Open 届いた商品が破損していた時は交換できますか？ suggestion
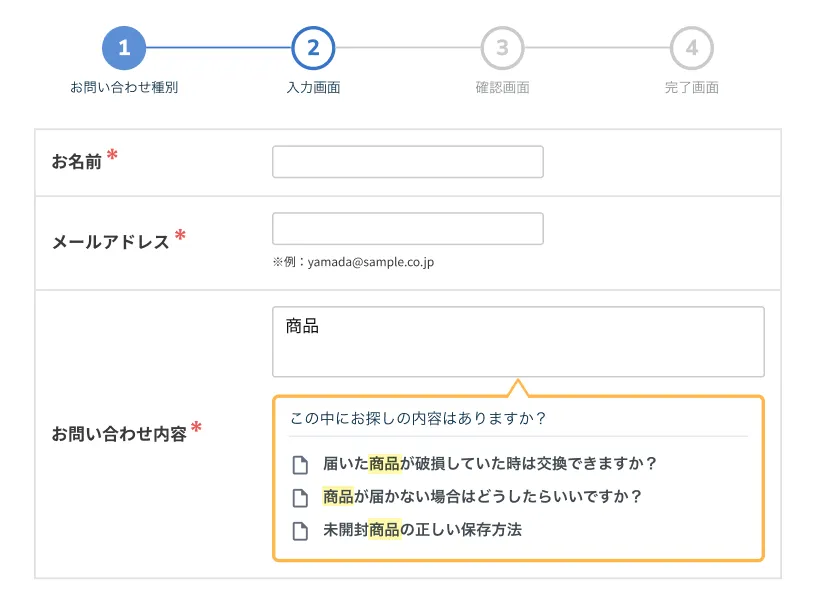The height and width of the screenshot is (600, 816). 489,464
